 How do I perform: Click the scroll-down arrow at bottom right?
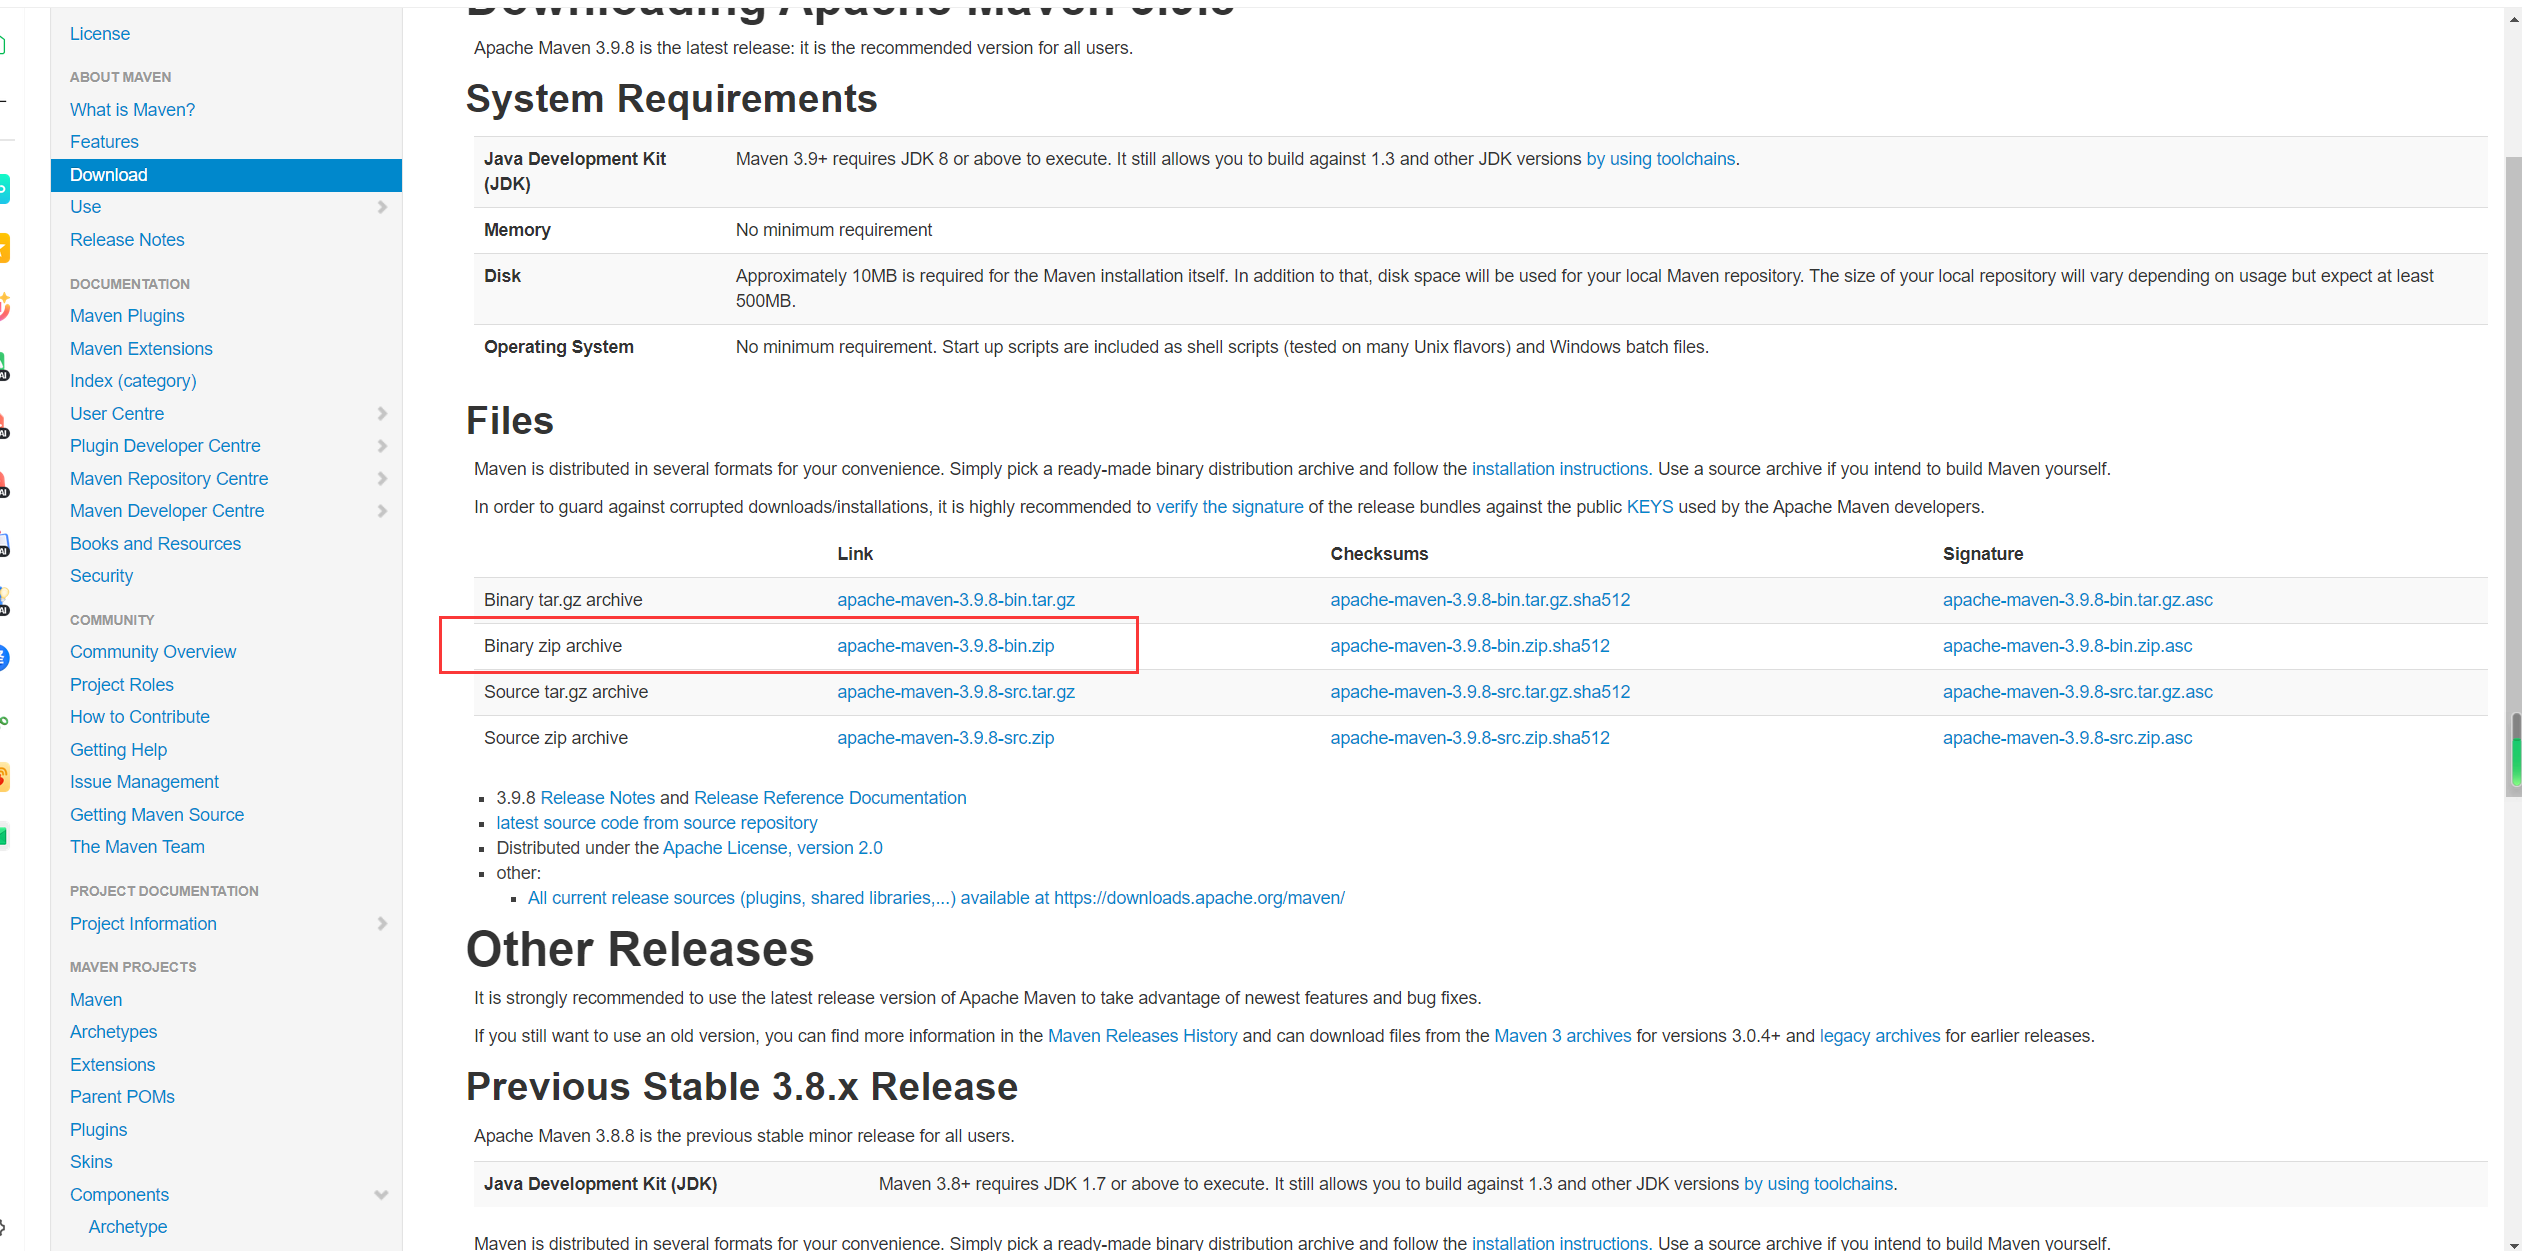pyautogui.click(x=2513, y=1243)
